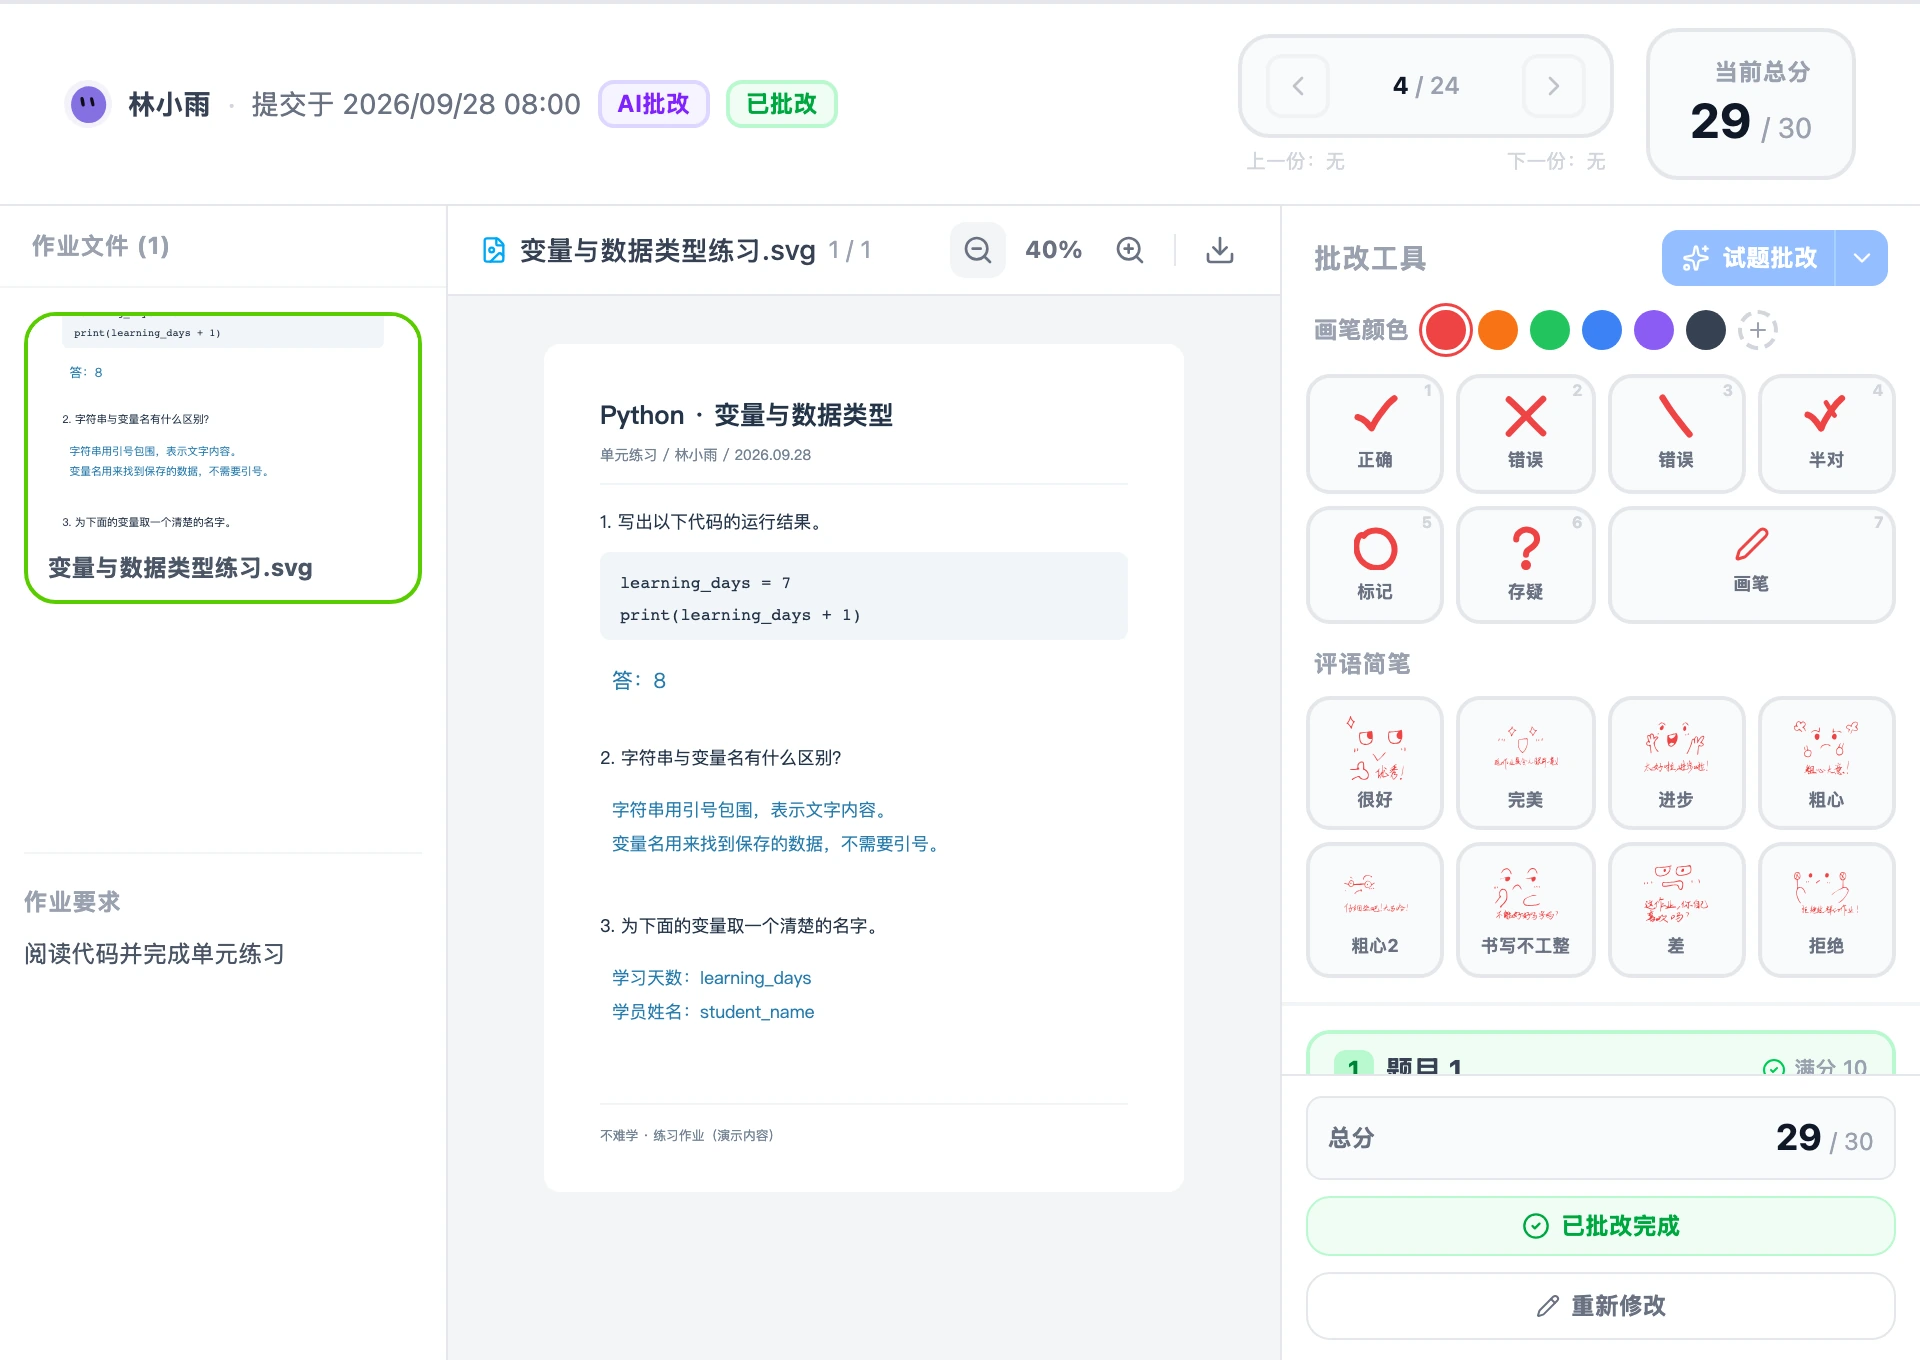Viewport: 1920px width, 1360px height.
Task: Pick the red pen color
Action: click(x=1445, y=330)
